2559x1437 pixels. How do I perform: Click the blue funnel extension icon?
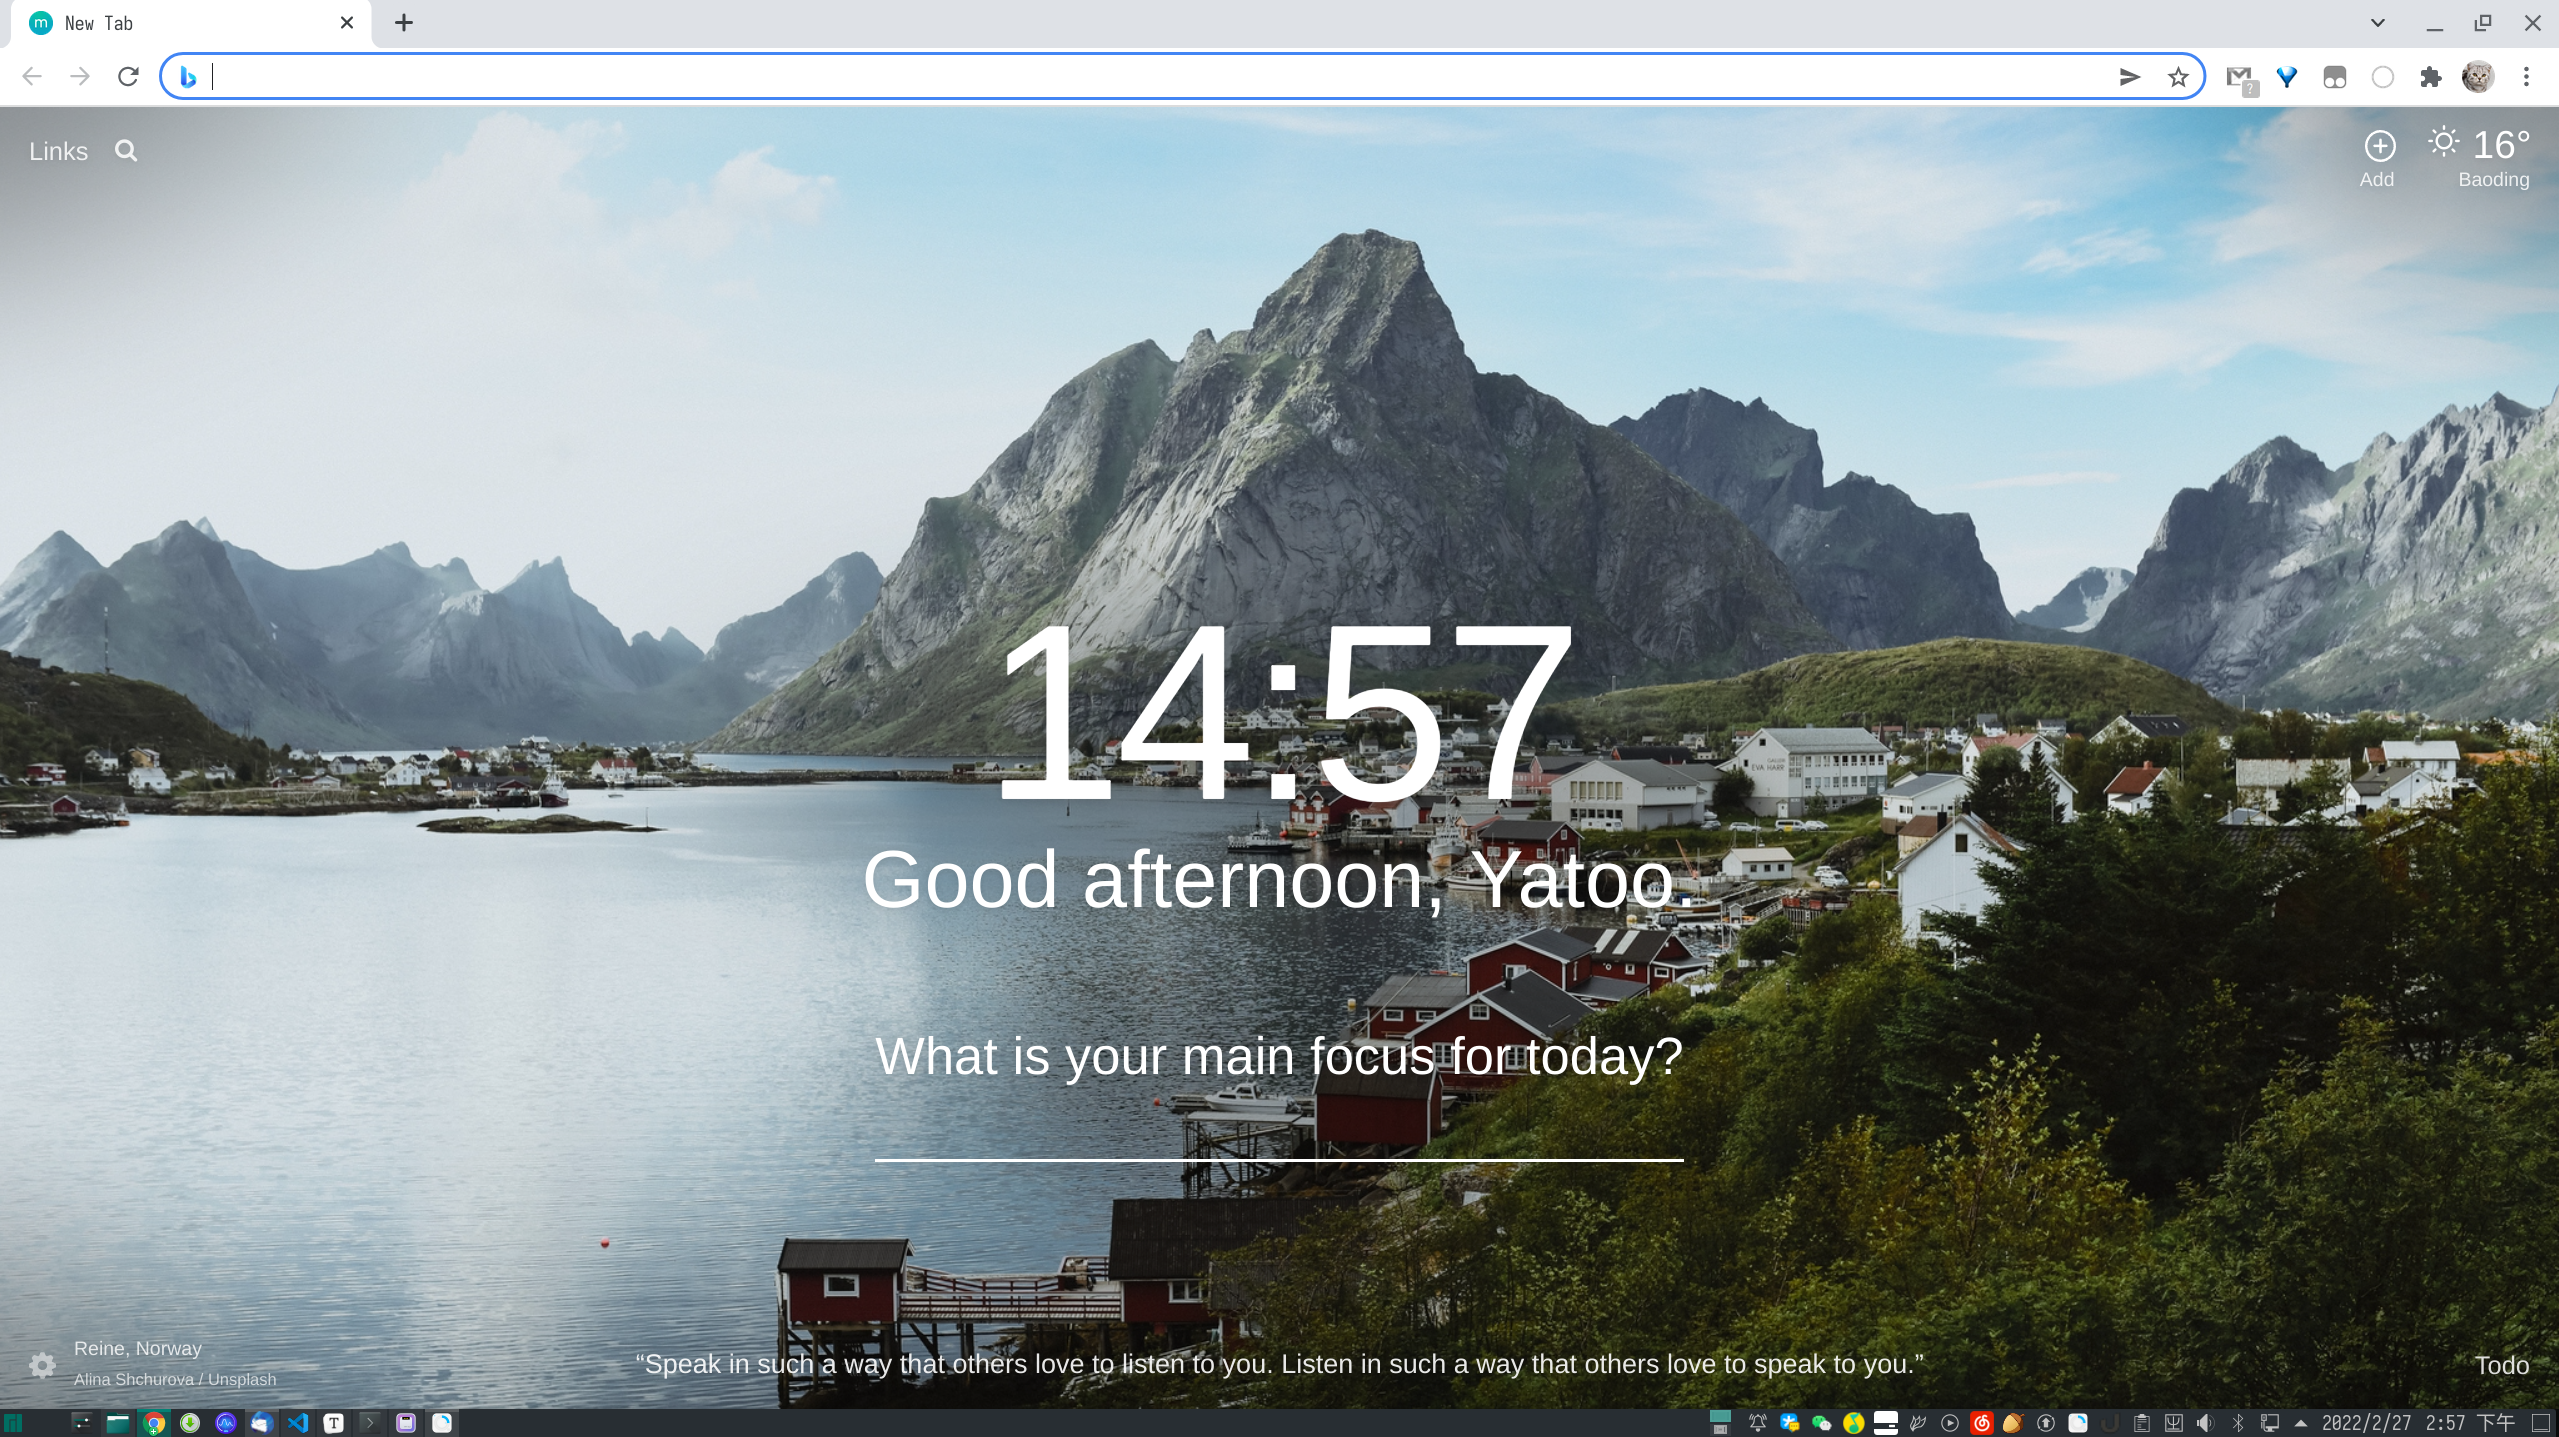[x=2287, y=77]
